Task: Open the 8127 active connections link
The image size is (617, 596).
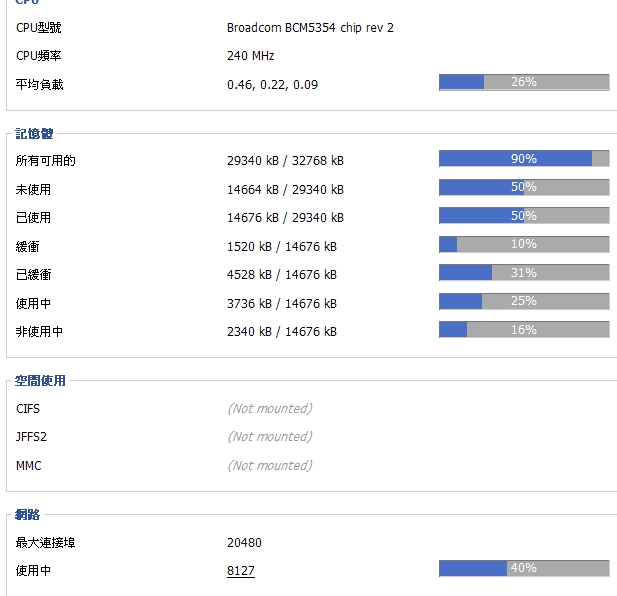Action: click(x=241, y=570)
